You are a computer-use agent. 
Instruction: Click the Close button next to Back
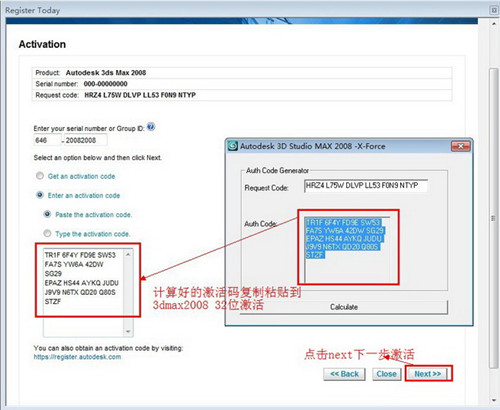[x=386, y=374]
